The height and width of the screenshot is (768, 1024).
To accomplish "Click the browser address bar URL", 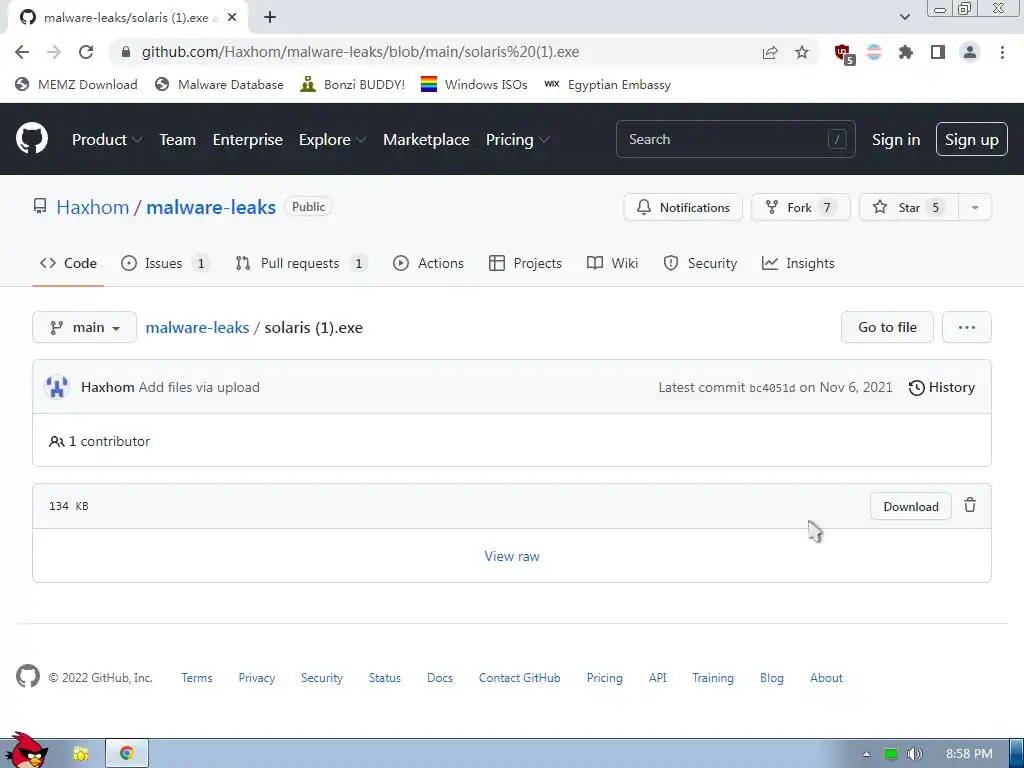I will (x=360, y=52).
